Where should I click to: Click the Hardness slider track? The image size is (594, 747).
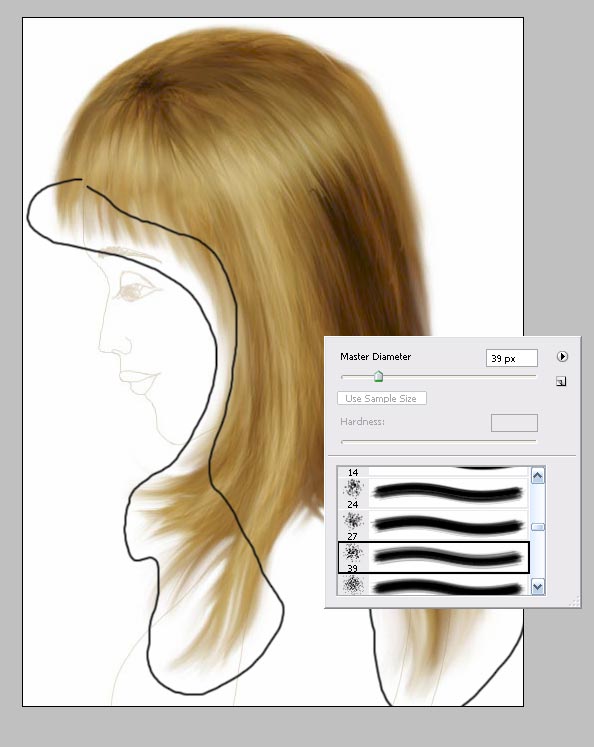(x=439, y=442)
